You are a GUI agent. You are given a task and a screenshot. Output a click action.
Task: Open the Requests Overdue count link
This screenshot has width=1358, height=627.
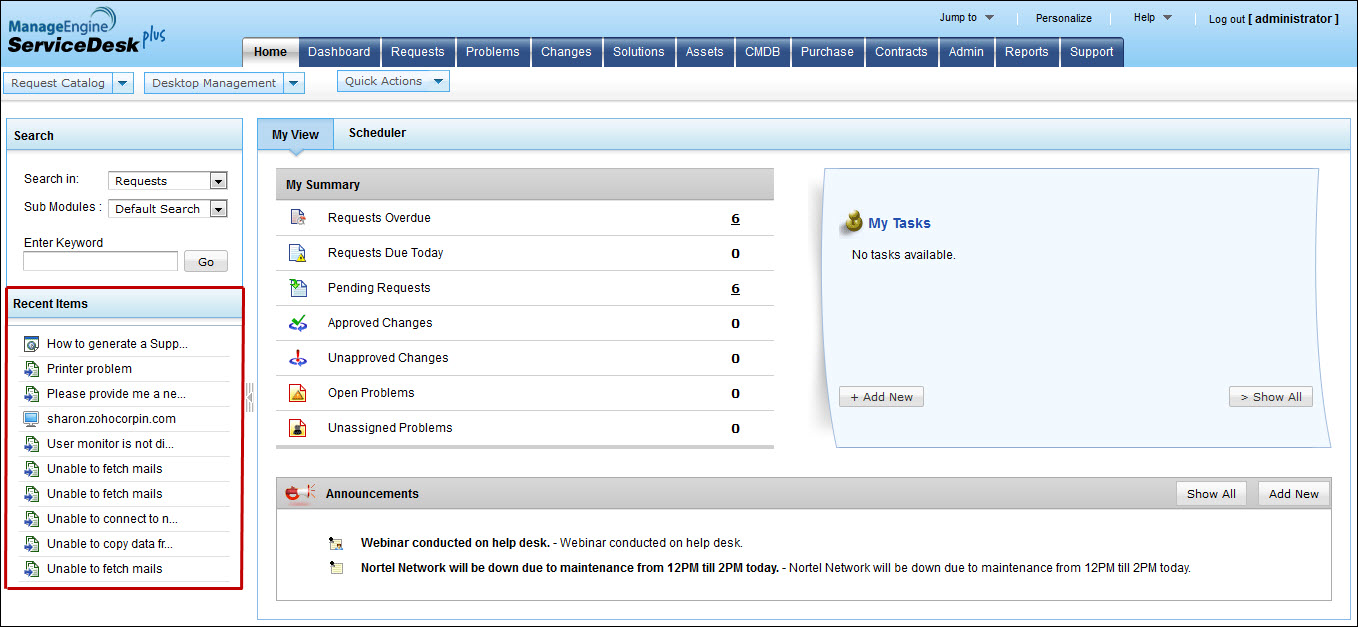pyautogui.click(x=735, y=218)
